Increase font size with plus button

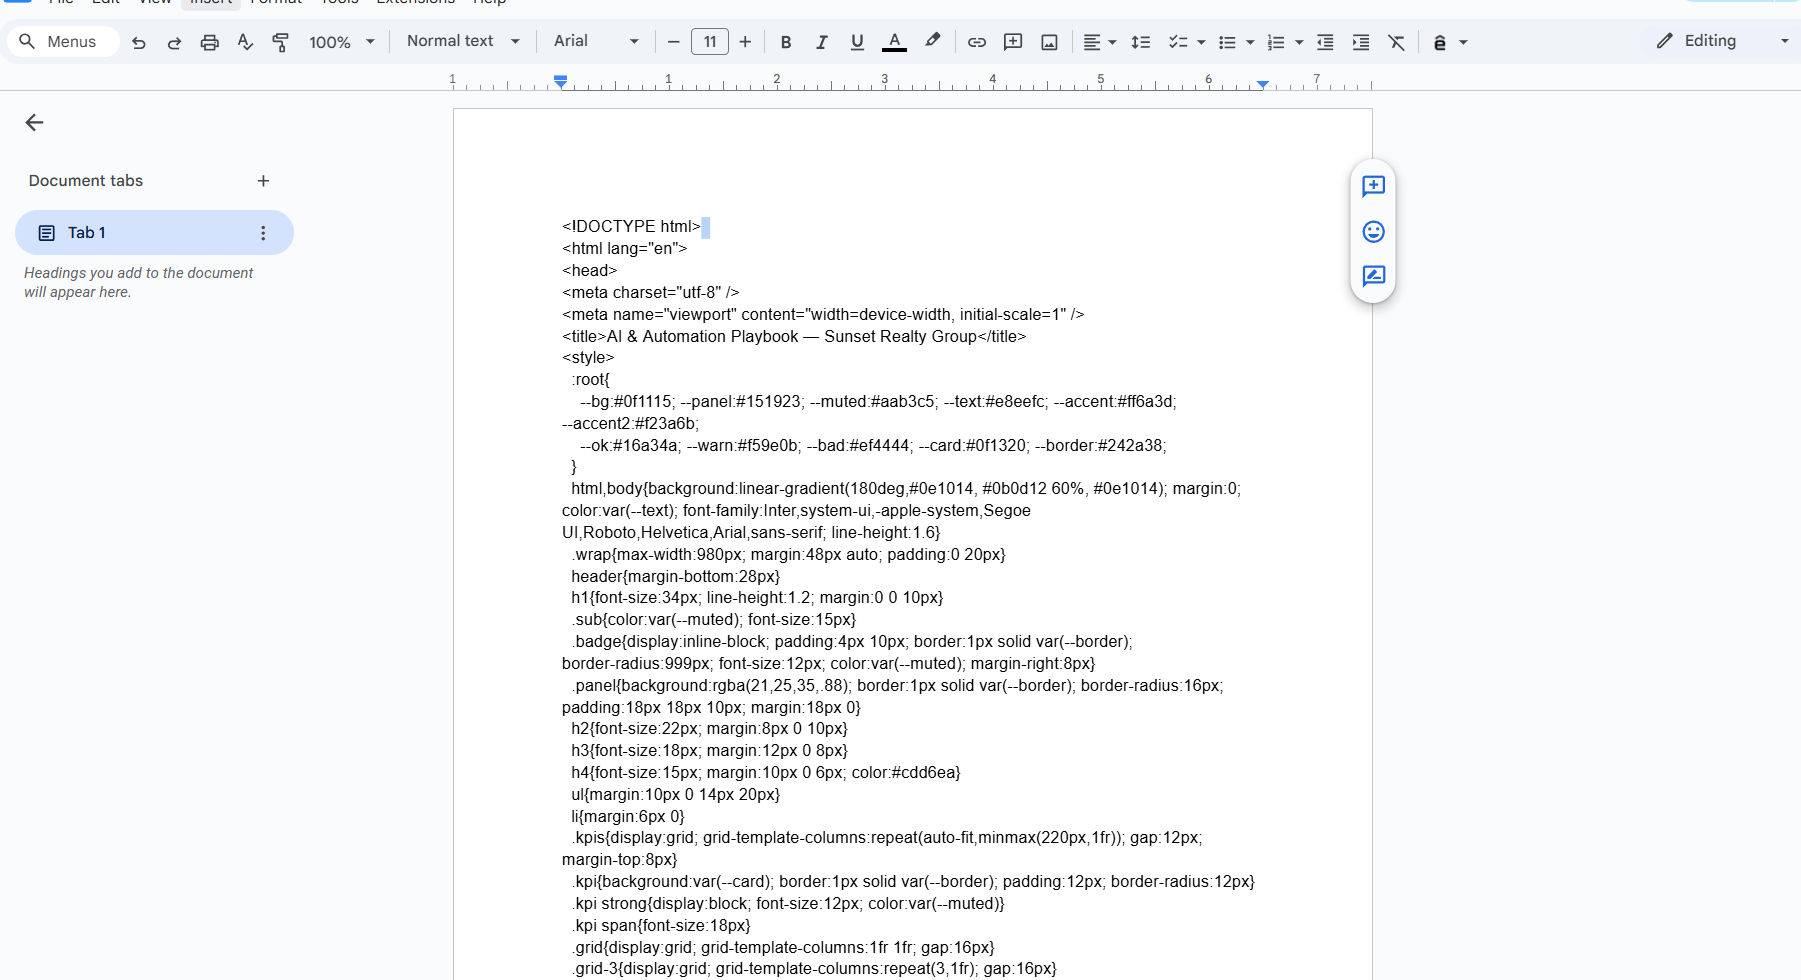(x=745, y=42)
